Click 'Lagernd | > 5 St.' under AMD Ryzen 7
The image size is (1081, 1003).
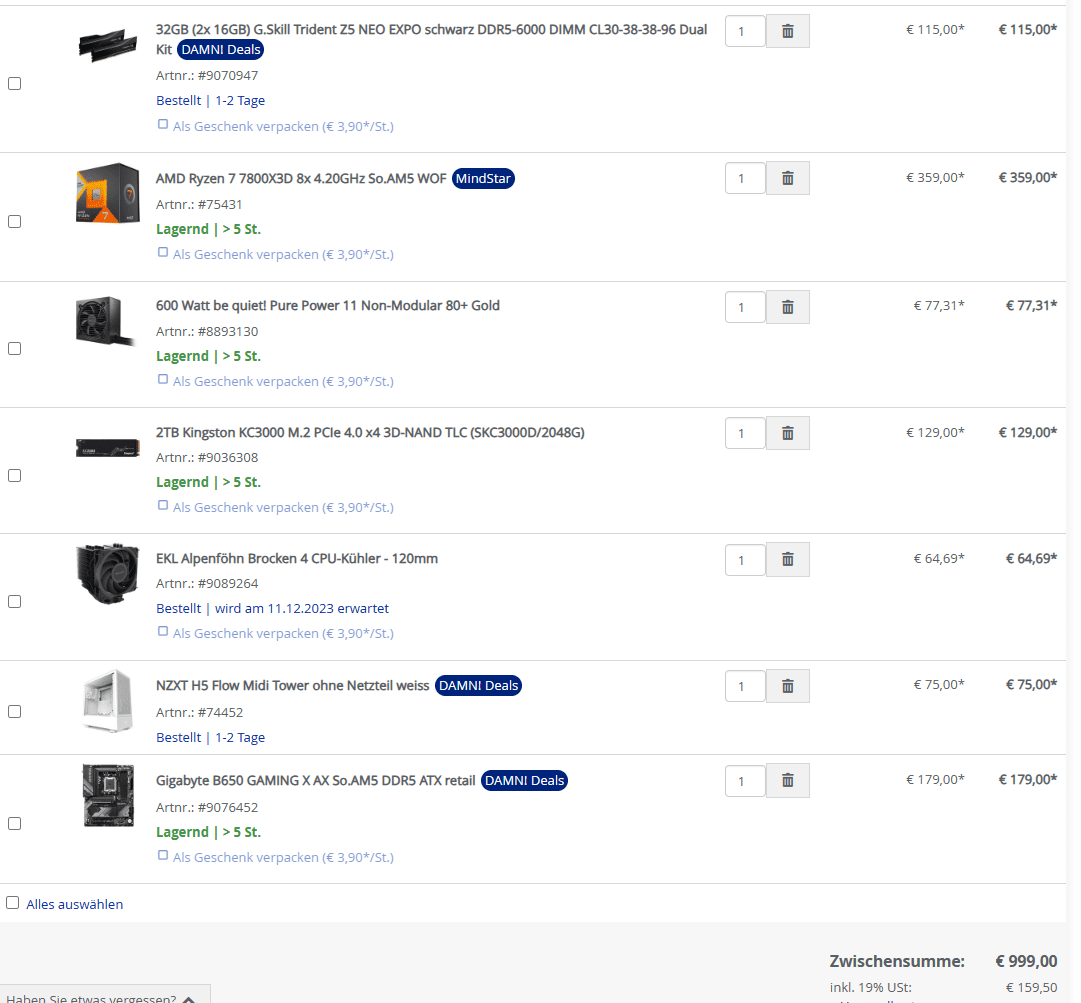(208, 229)
